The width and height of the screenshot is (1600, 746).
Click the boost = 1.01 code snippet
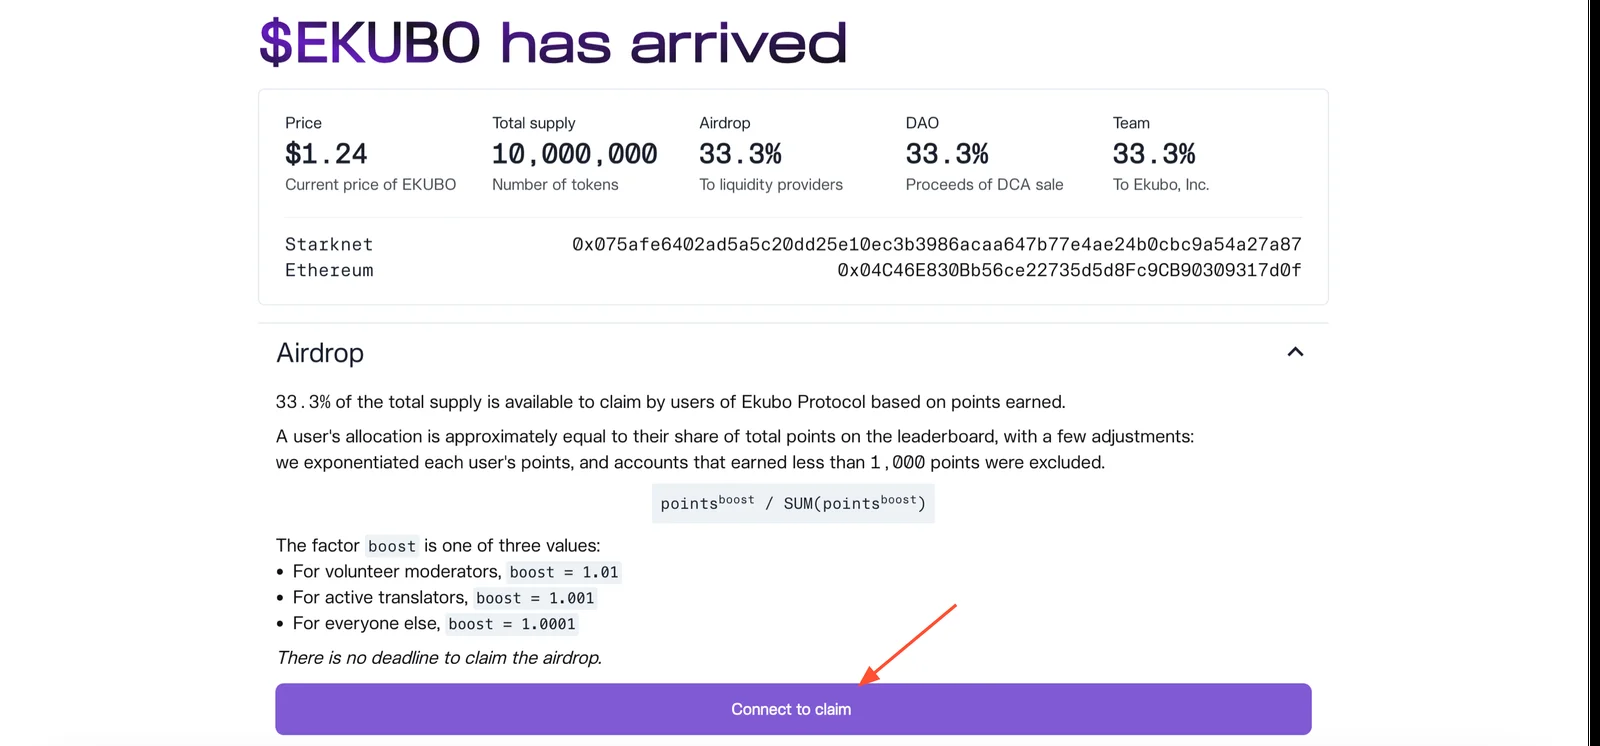[564, 572]
